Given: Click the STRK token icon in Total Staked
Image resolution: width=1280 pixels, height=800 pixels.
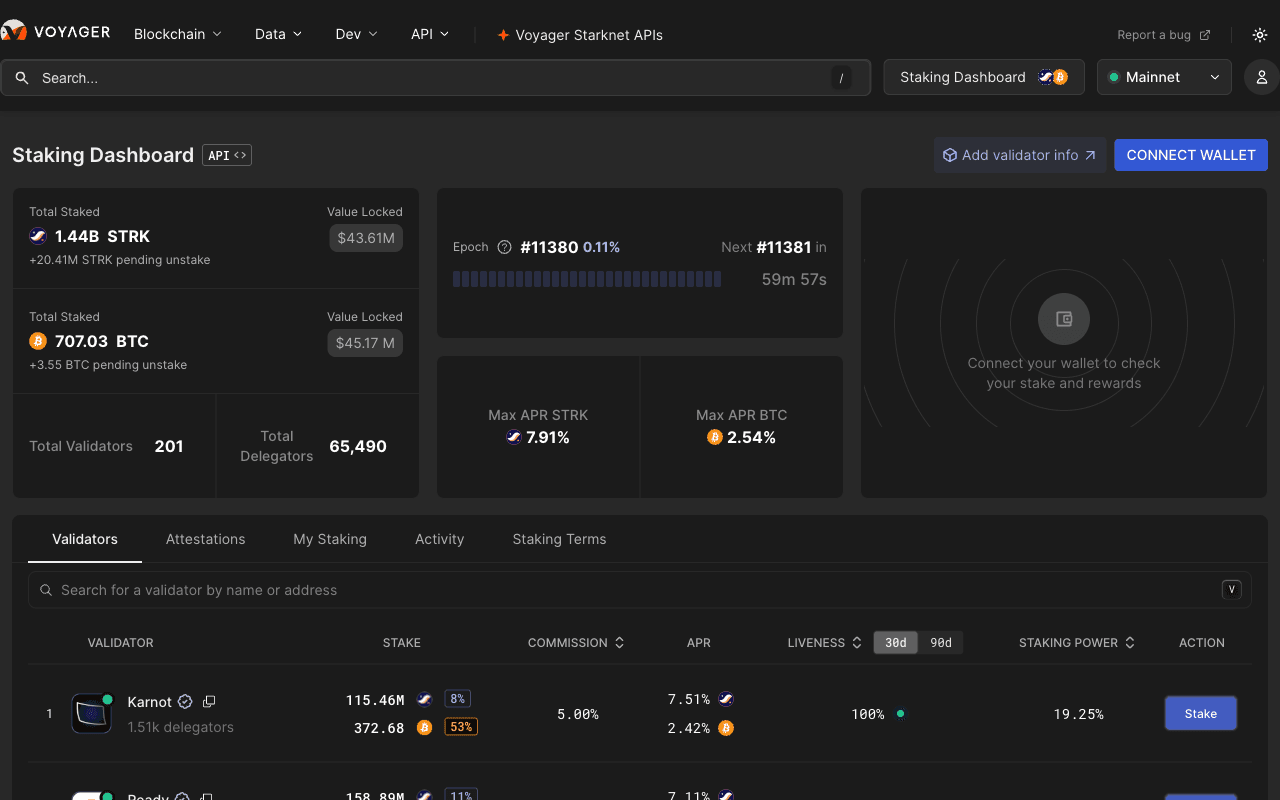Looking at the screenshot, I should coord(38,236).
